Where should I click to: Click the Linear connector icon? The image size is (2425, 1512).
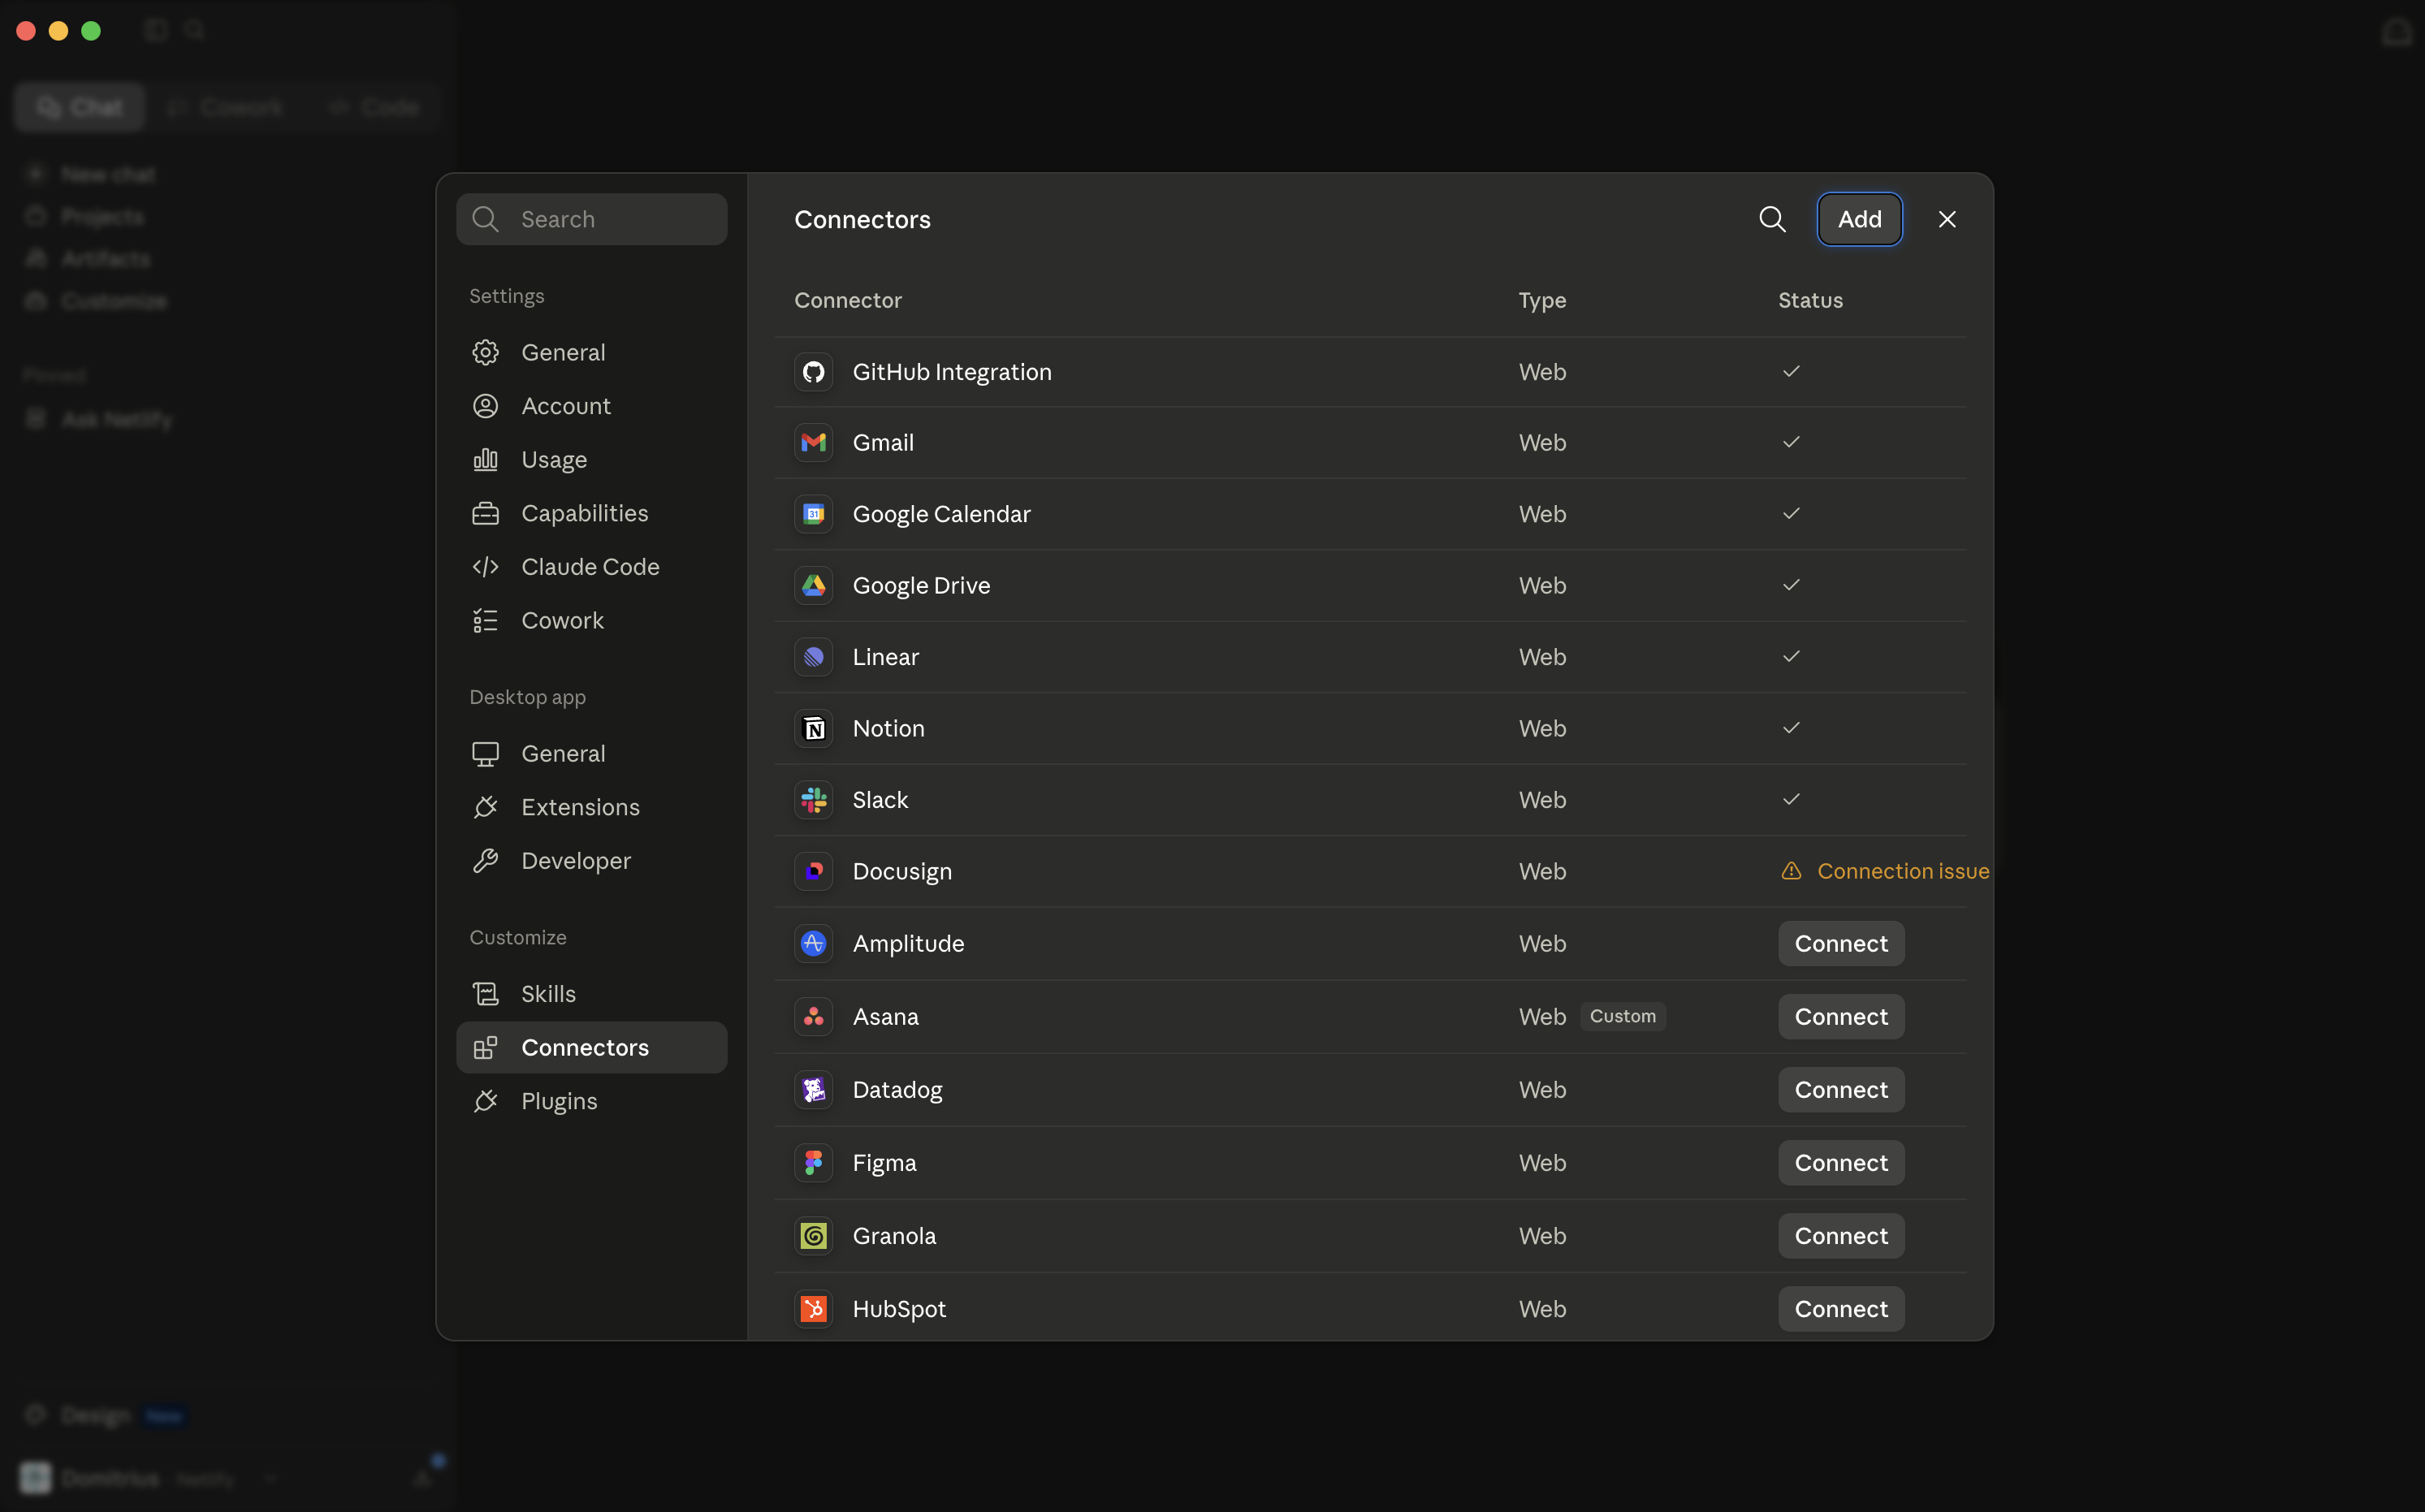813,657
